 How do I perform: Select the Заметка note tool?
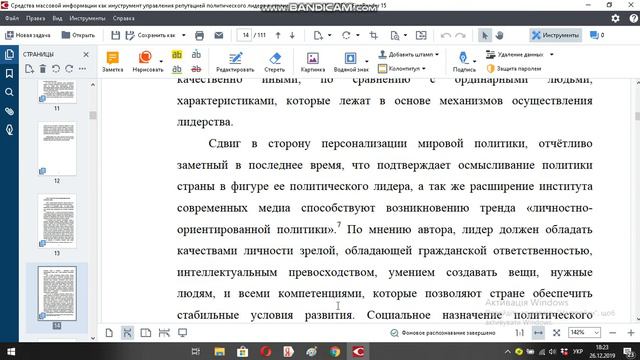[112, 62]
